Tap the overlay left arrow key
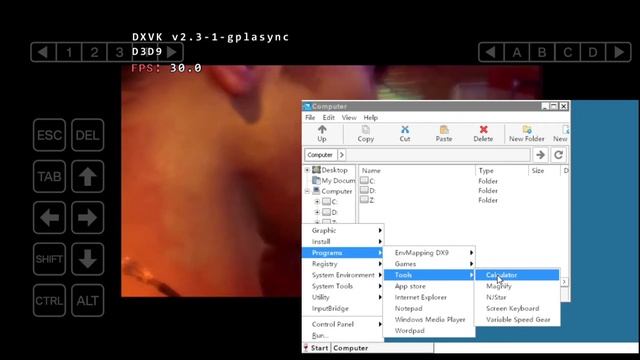The height and width of the screenshot is (360, 640). click(49, 218)
